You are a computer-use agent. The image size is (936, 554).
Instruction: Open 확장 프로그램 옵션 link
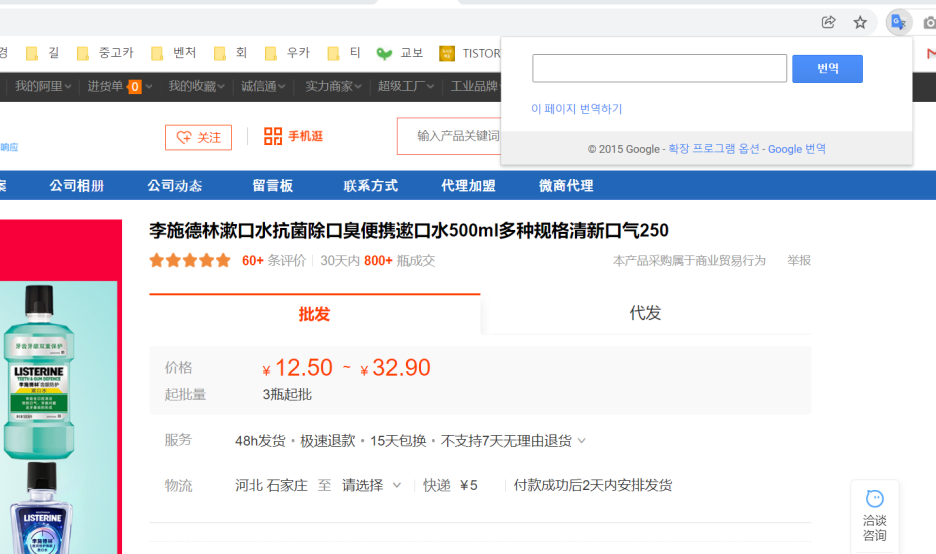713,149
